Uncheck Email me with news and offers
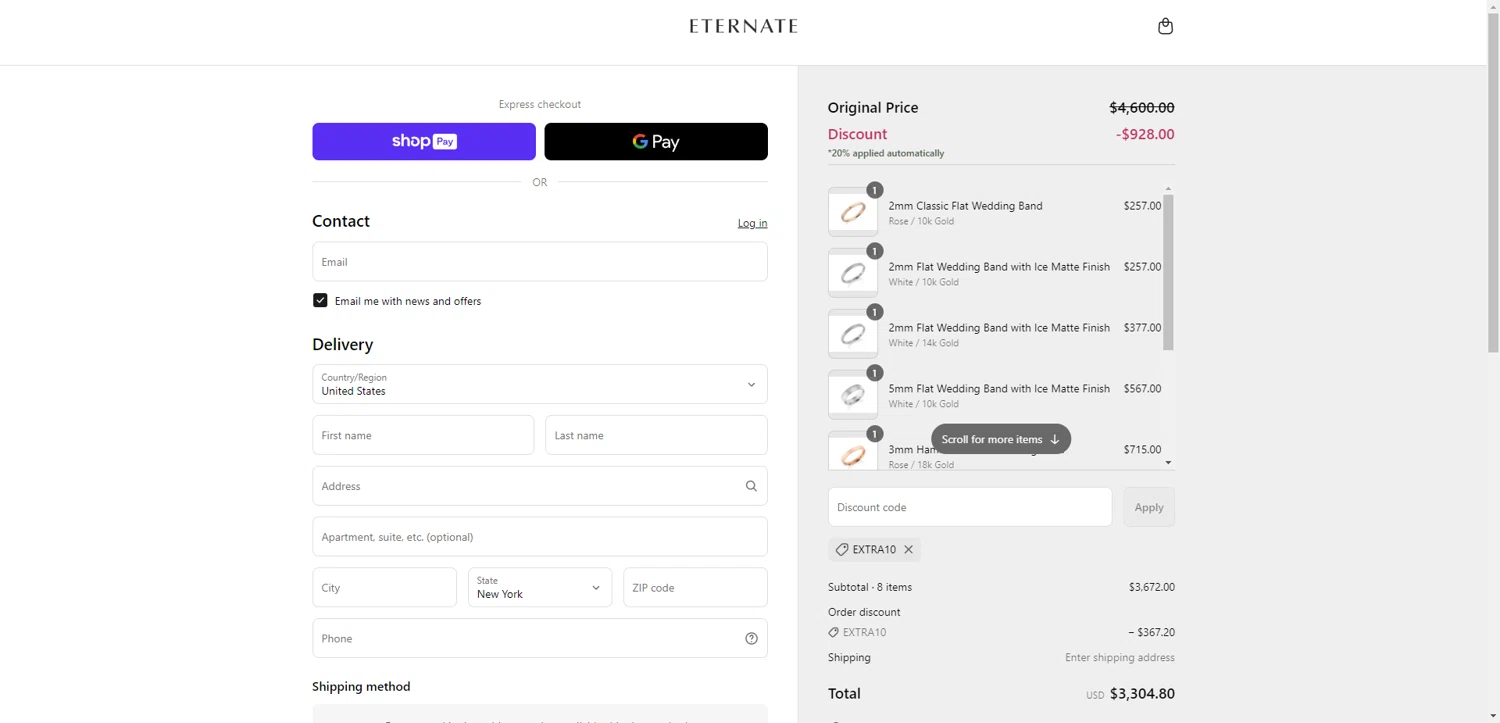This screenshot has height=723, width=1500. [x=320, y=300]
